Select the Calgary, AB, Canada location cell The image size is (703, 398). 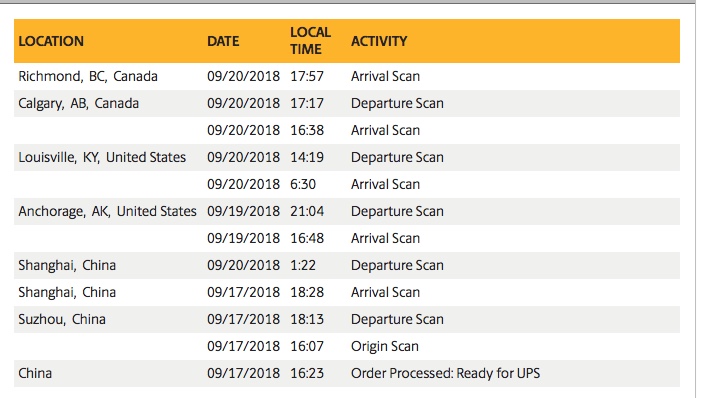click(78, 104)
